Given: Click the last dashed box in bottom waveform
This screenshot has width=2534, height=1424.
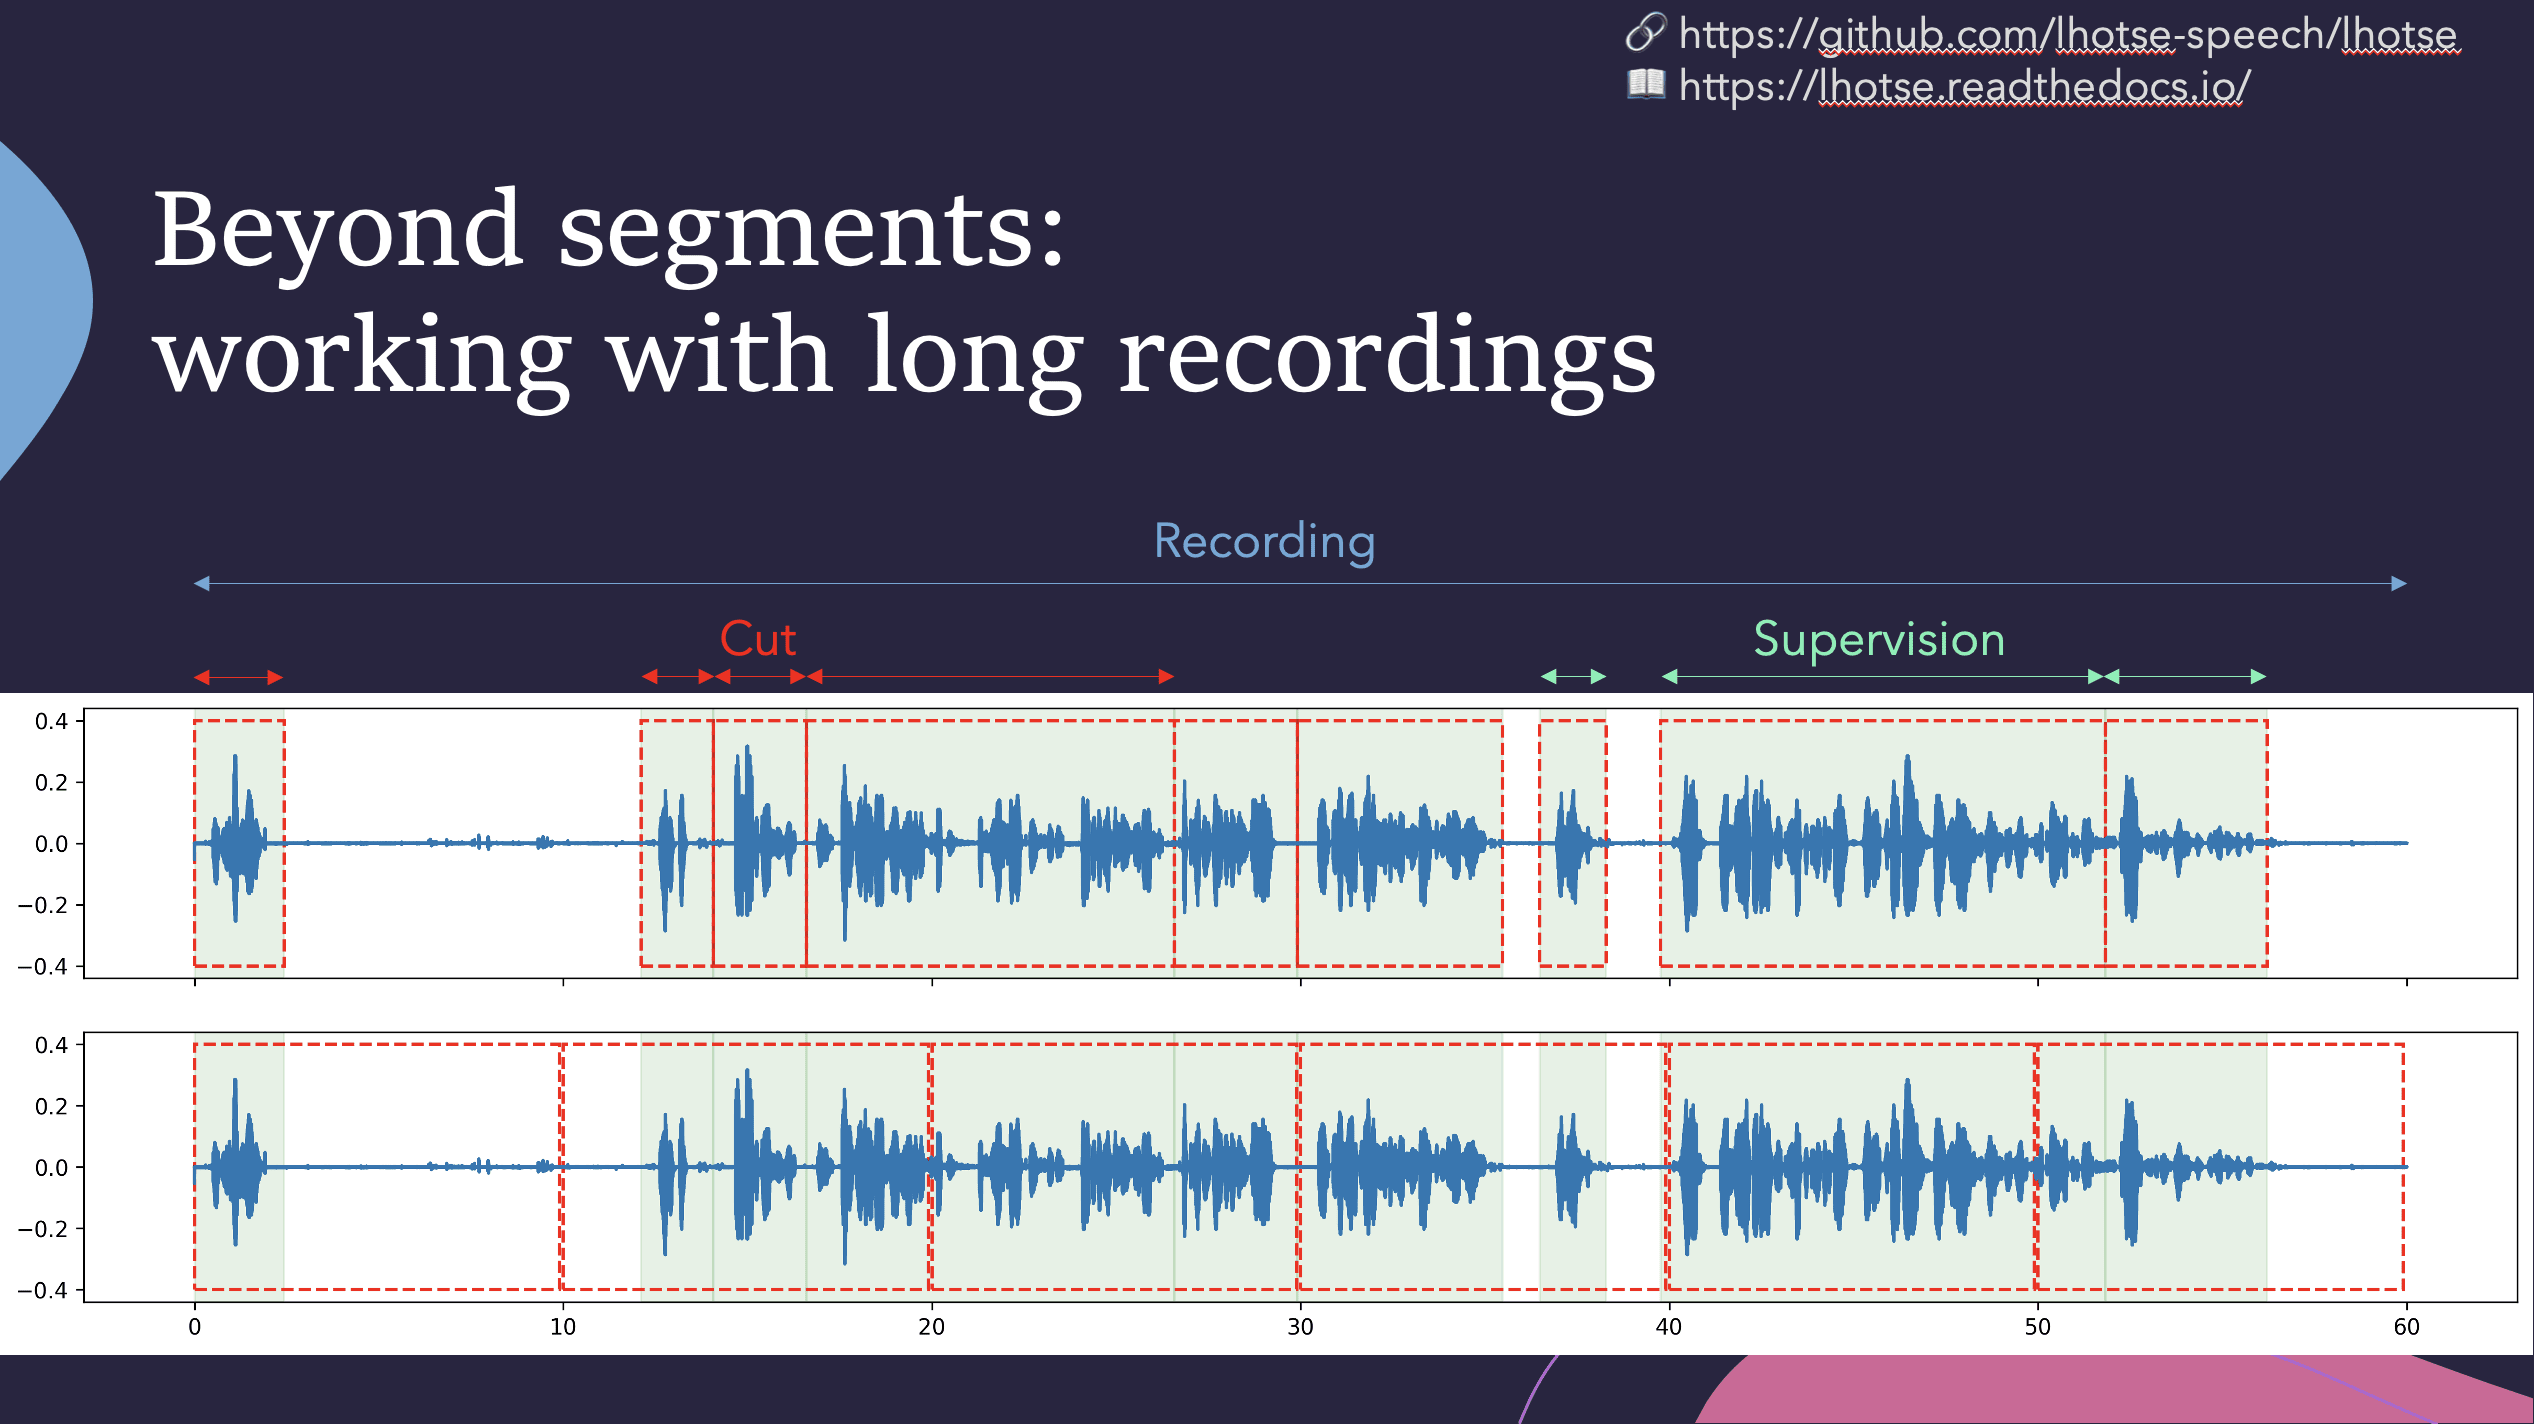Looking at the screenshot, I should click(x=2219, y=1166).
